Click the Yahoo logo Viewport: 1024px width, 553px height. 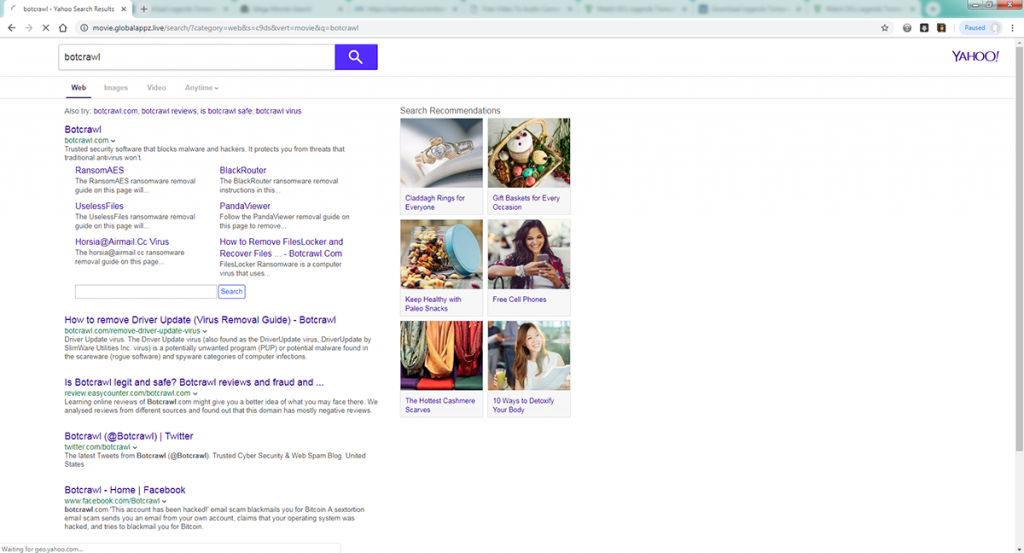pos(975,57)
